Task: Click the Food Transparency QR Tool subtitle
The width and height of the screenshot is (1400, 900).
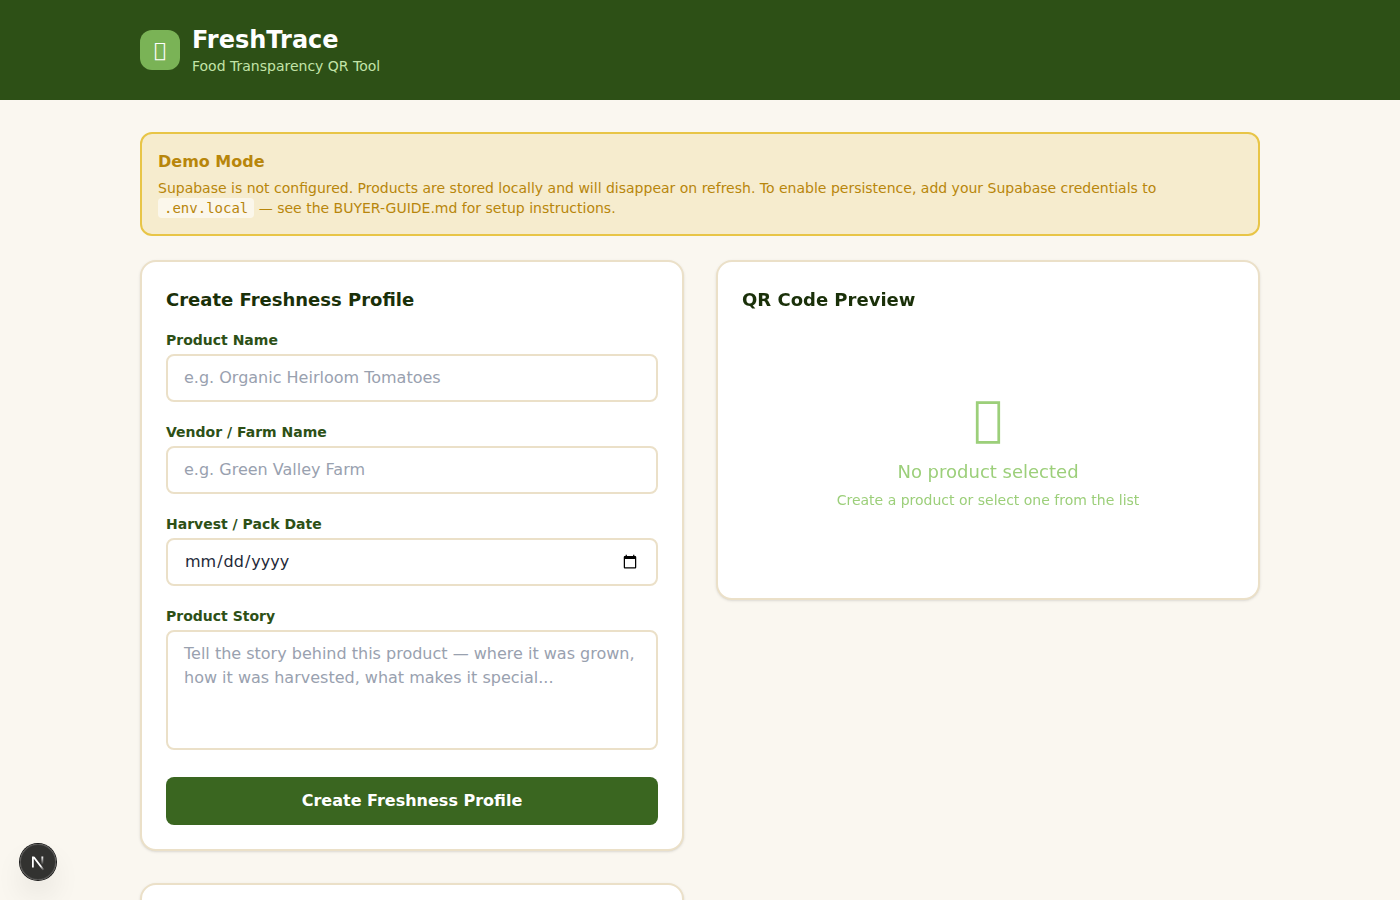Action: click(x=286, y=66)
